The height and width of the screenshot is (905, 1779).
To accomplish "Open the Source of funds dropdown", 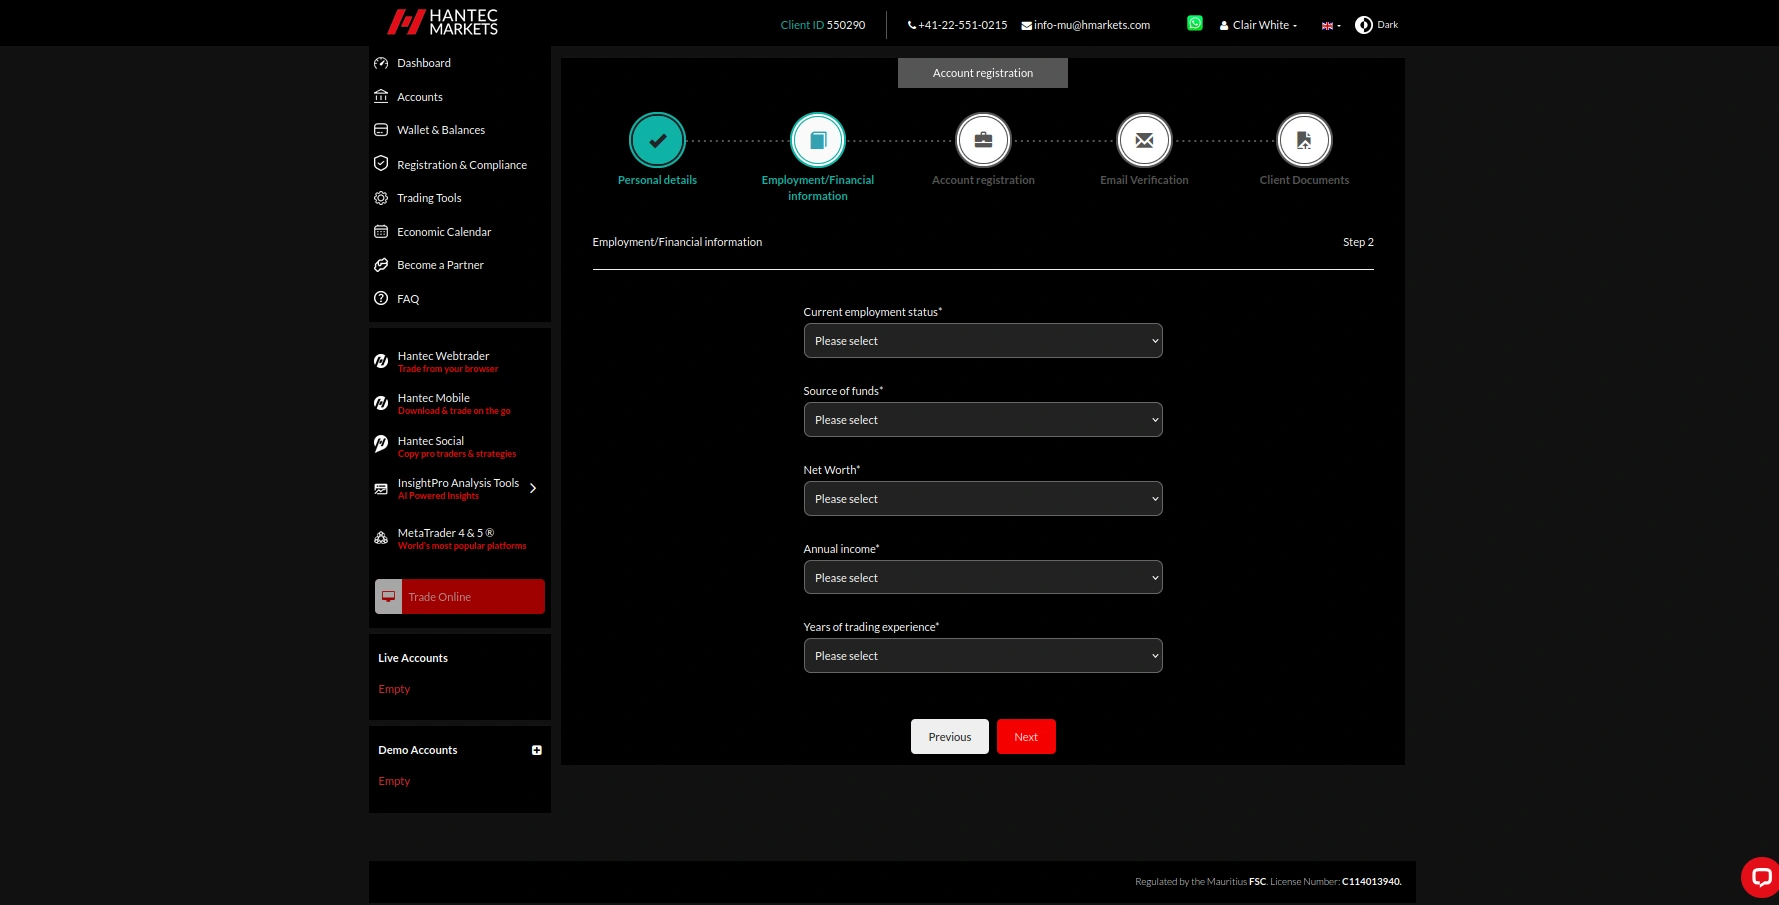I will 982,419.
